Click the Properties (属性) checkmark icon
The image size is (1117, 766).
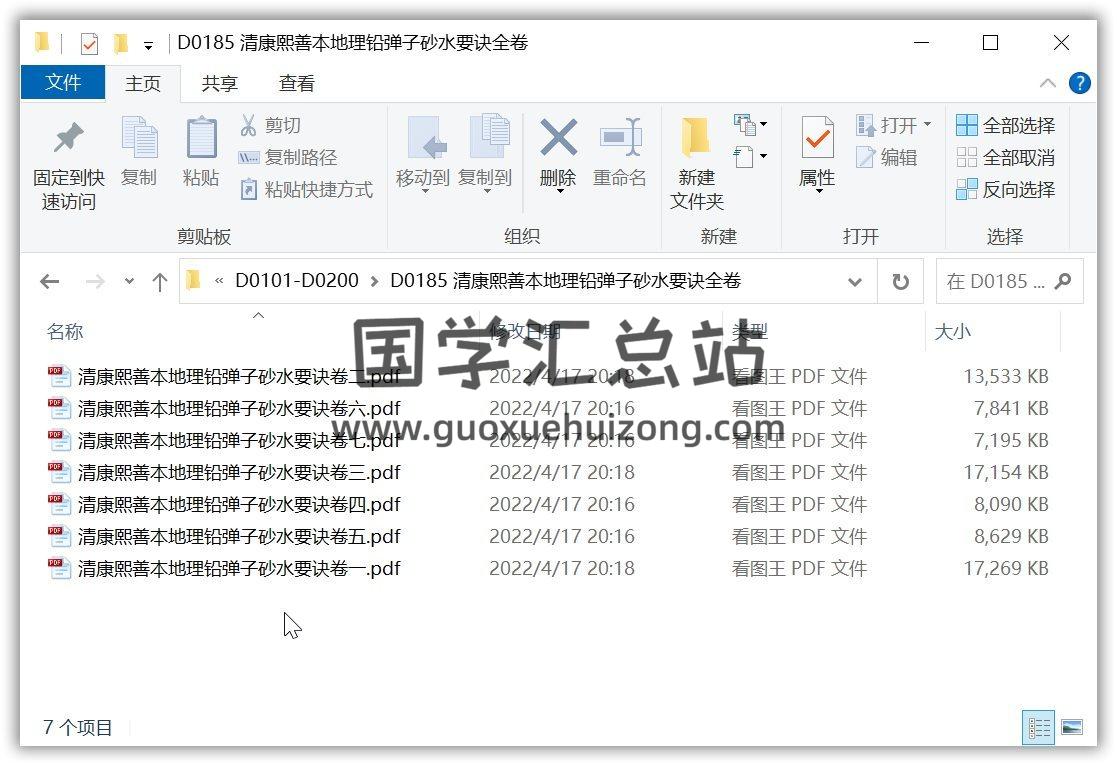click(x=817, y=138)
